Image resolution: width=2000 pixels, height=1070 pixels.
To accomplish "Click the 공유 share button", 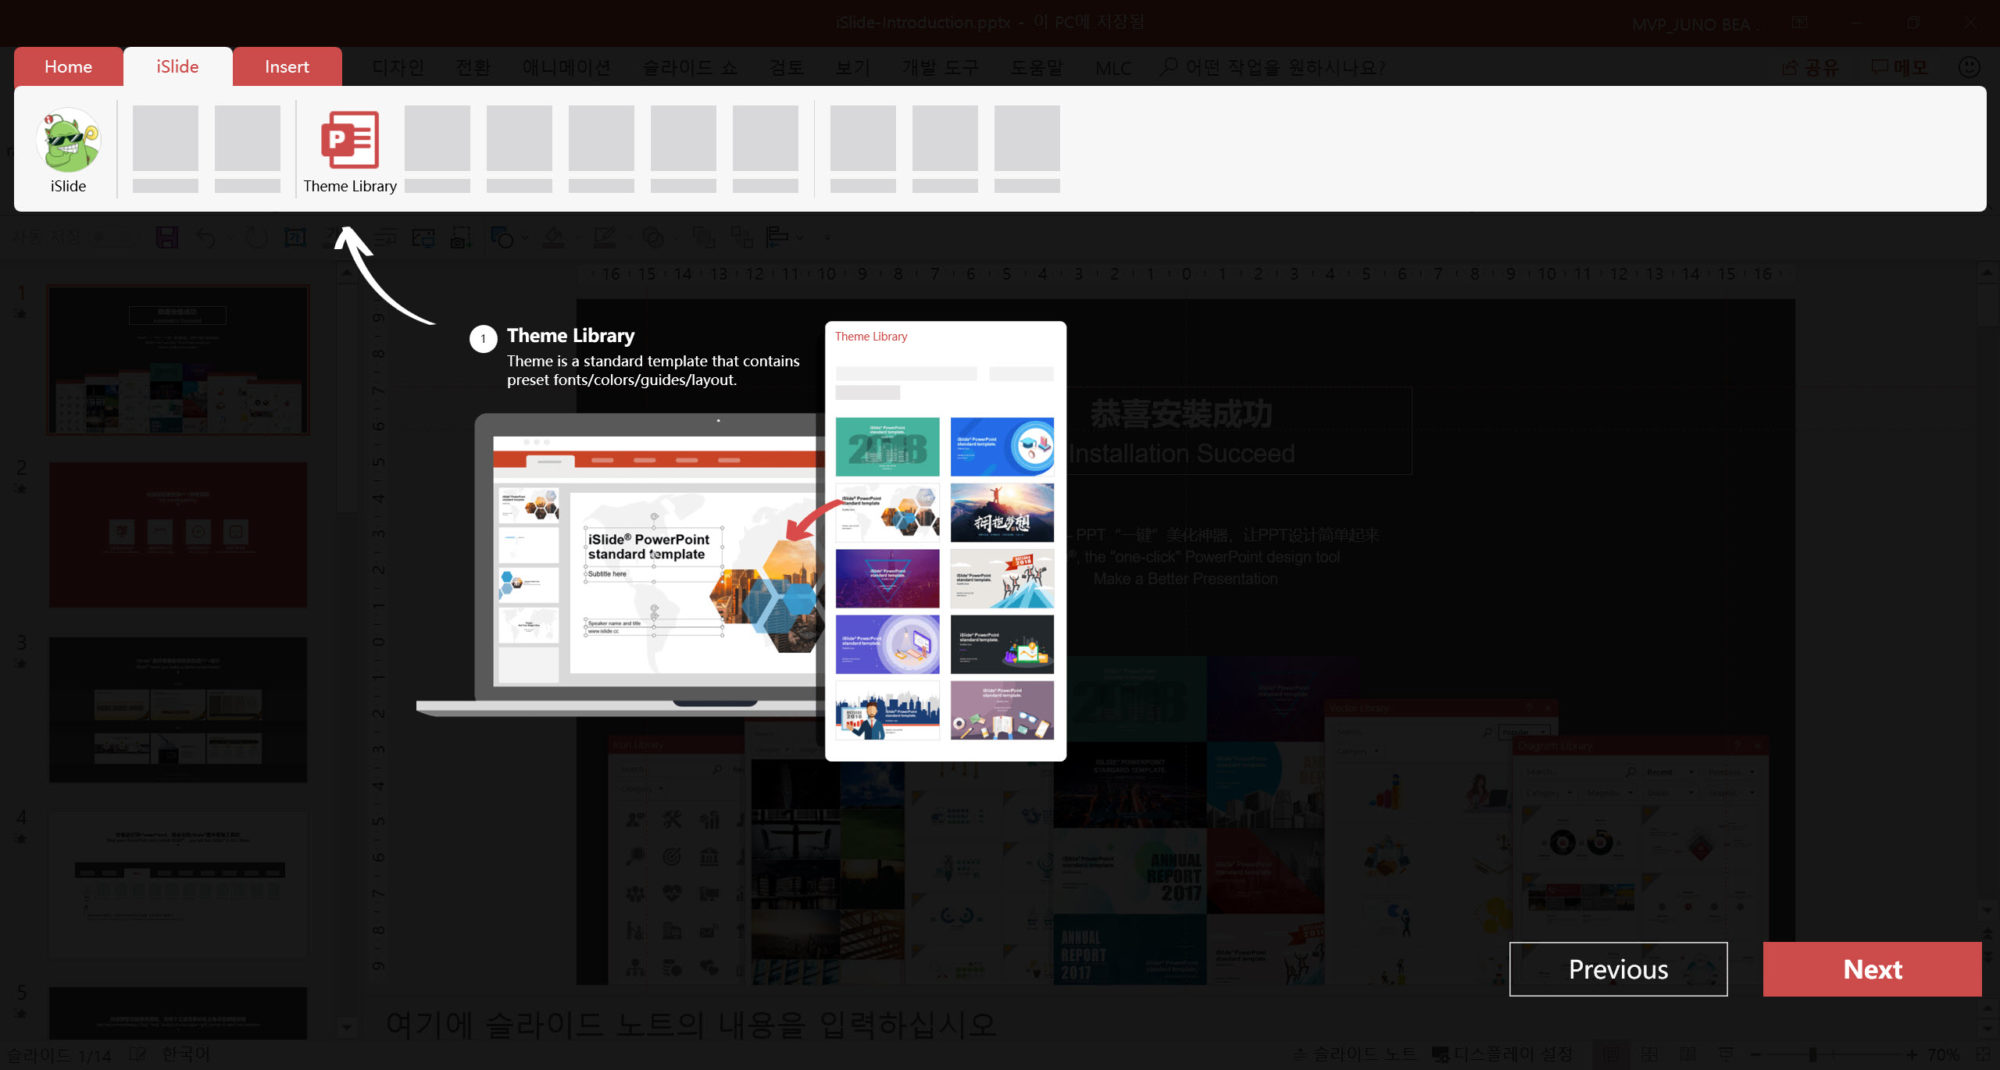I will click(1811, 67).
